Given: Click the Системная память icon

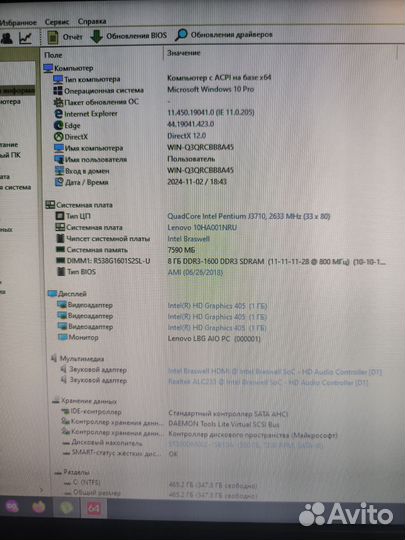Looking at the screenshot, I should click(61, 249).
